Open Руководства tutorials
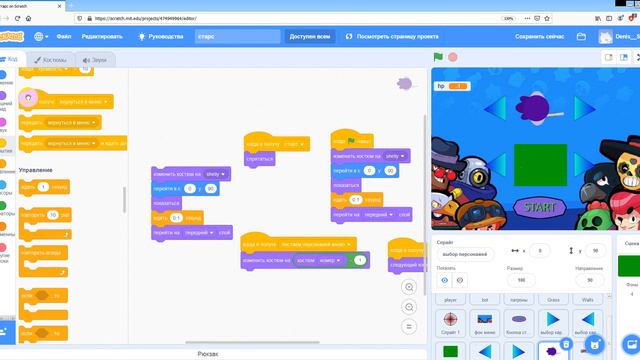Viewport: 640px width, 360px height. pyautogui.click(x=161, y=37)
